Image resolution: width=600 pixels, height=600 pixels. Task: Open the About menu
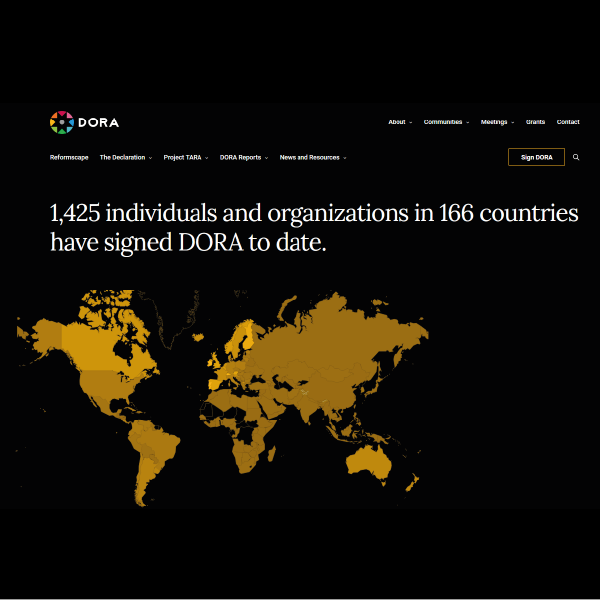point(396,122)
